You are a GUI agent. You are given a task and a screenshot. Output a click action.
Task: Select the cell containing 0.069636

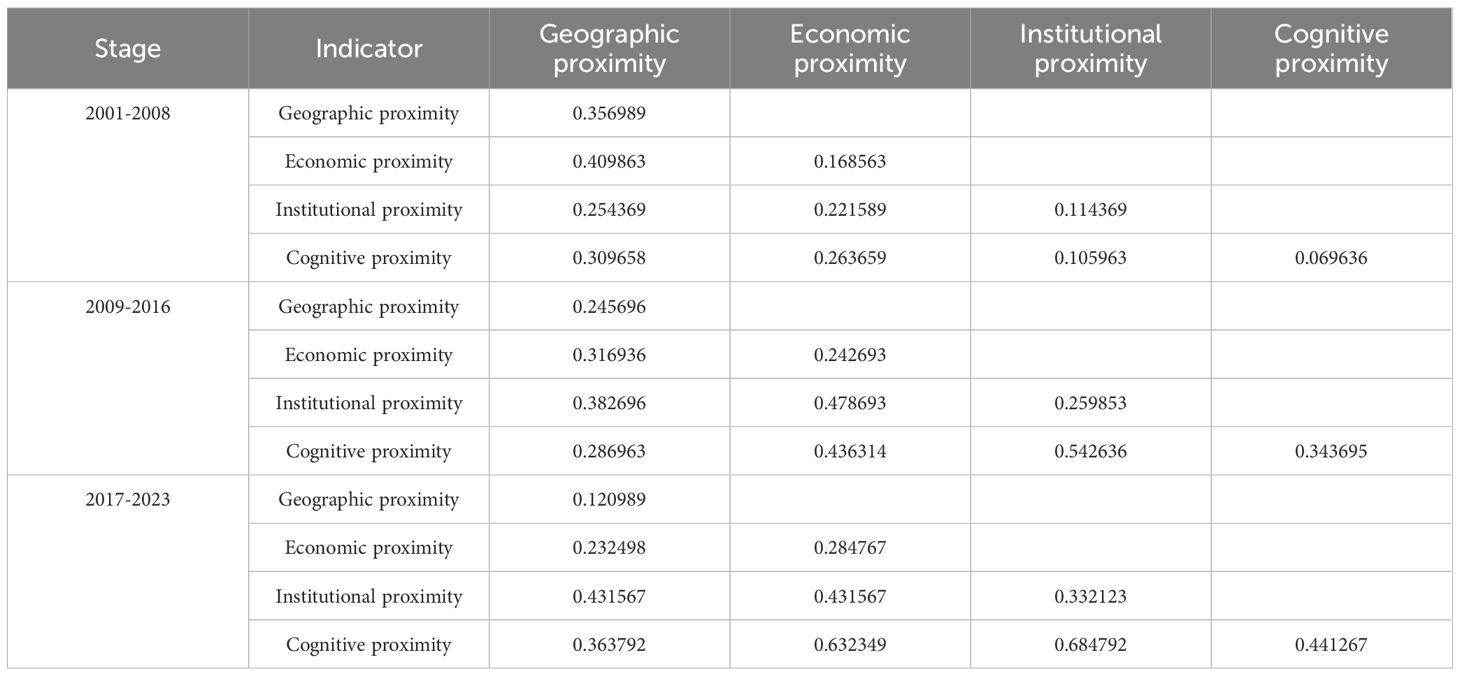click(x=1331, y=258)
